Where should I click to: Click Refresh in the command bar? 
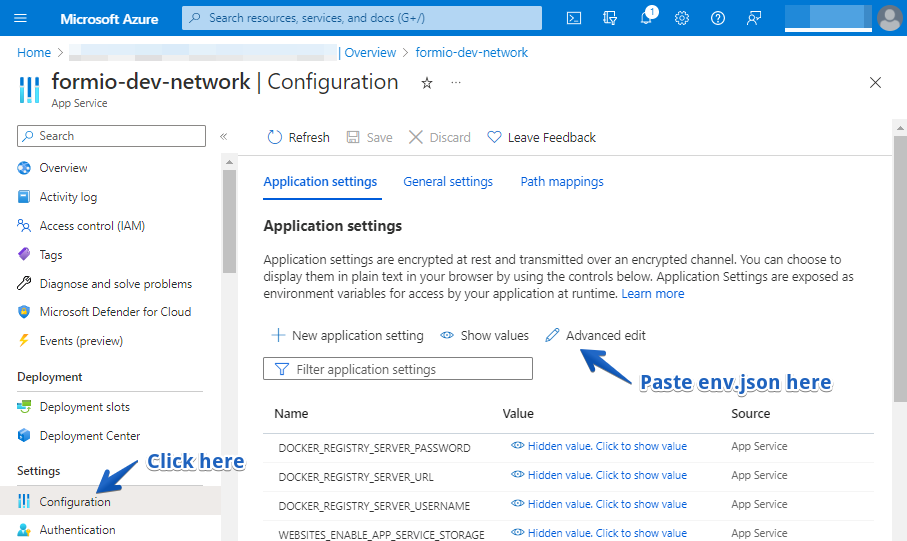point(298,138)
